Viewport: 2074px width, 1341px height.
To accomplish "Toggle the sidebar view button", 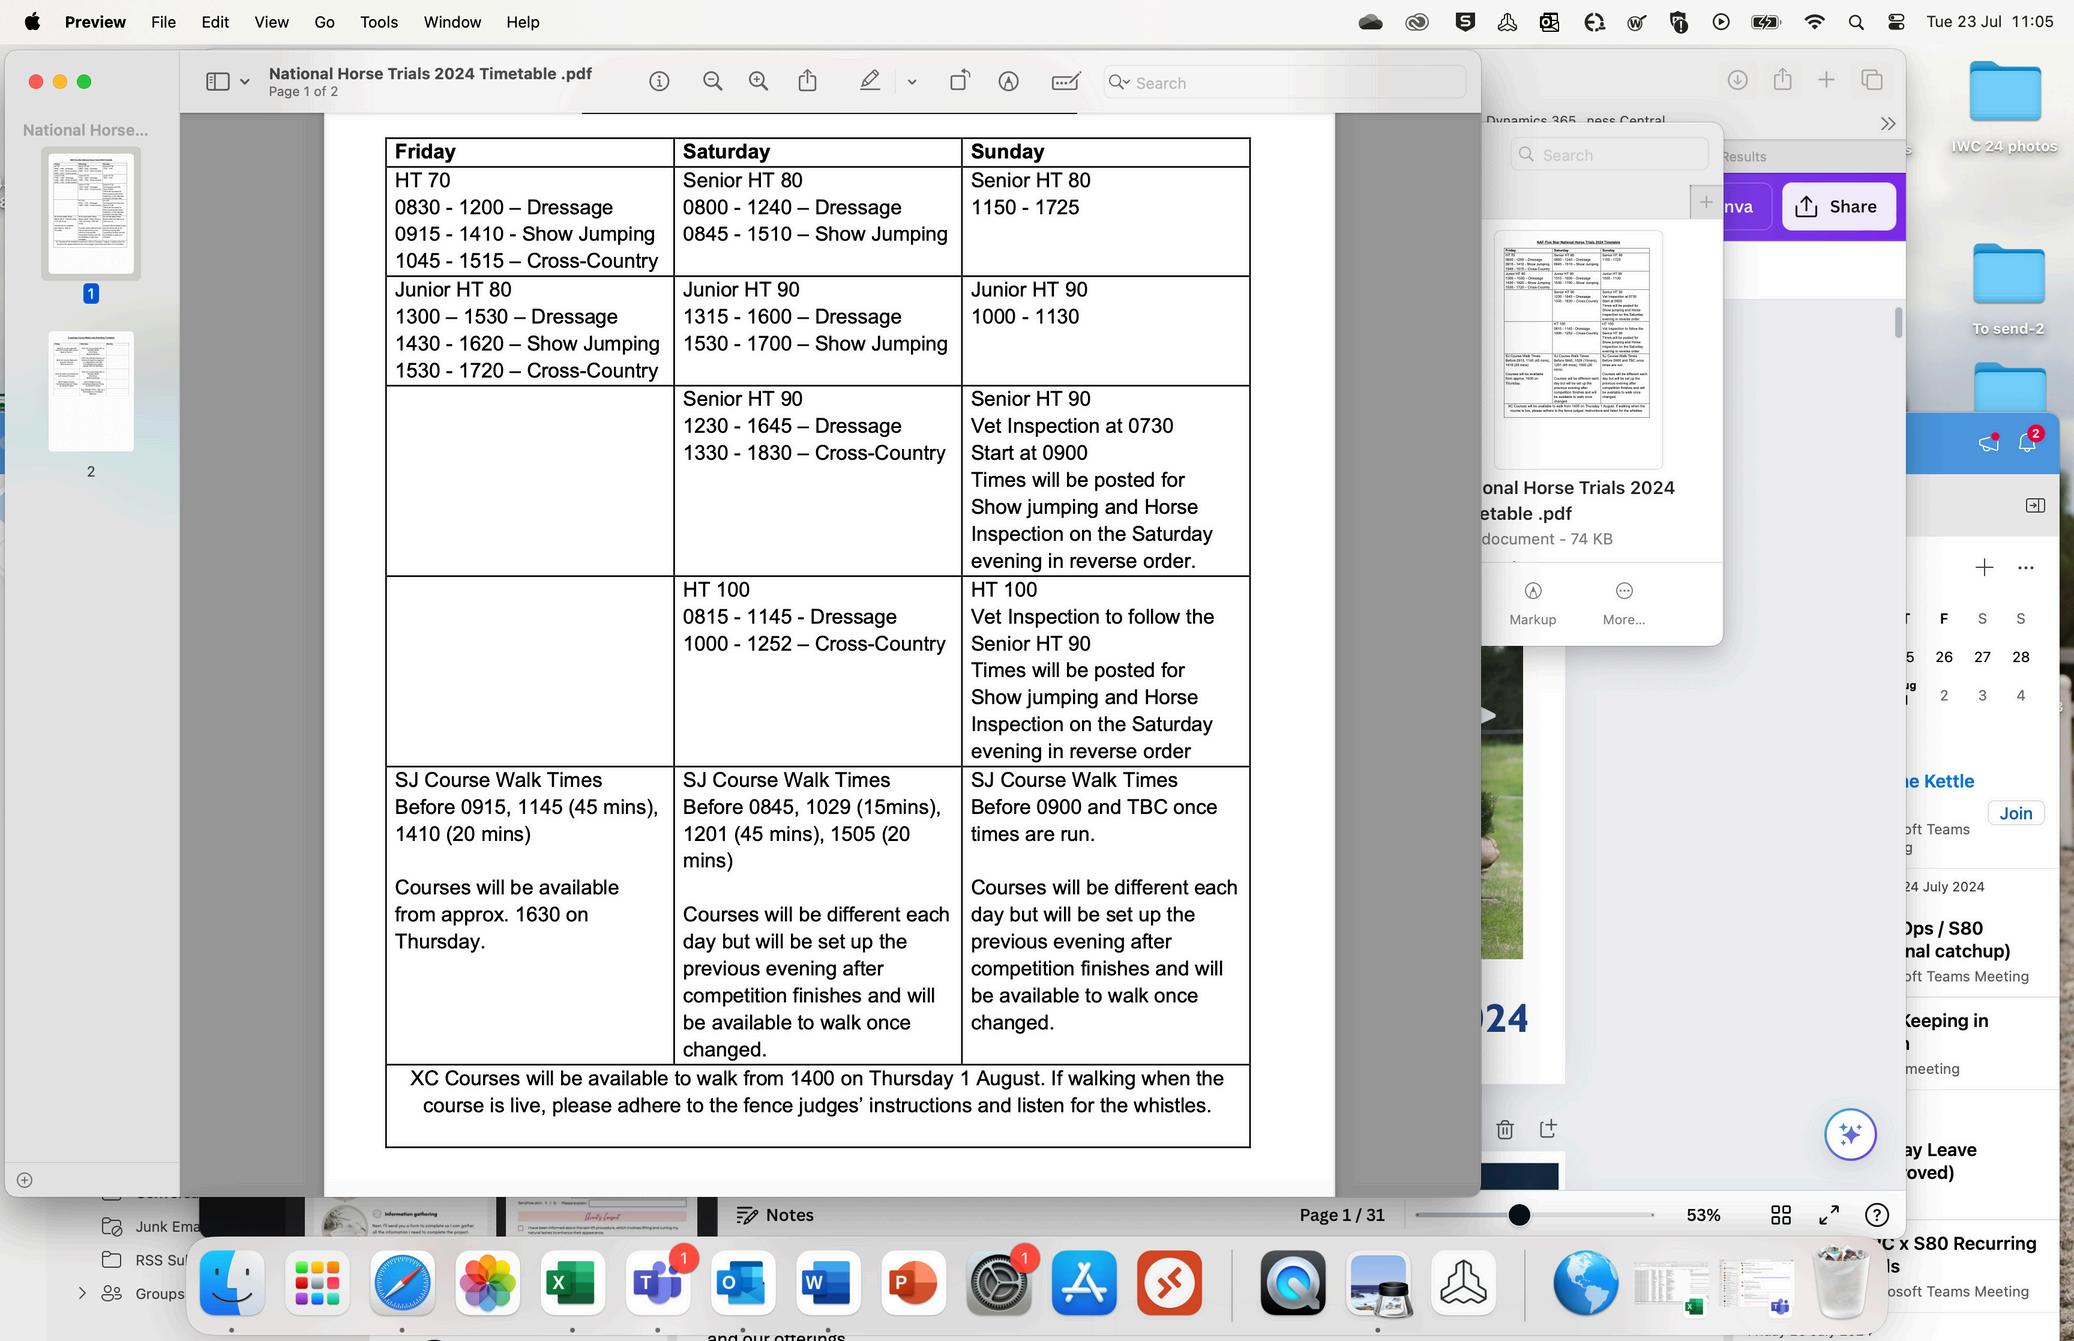I will 218,82.
